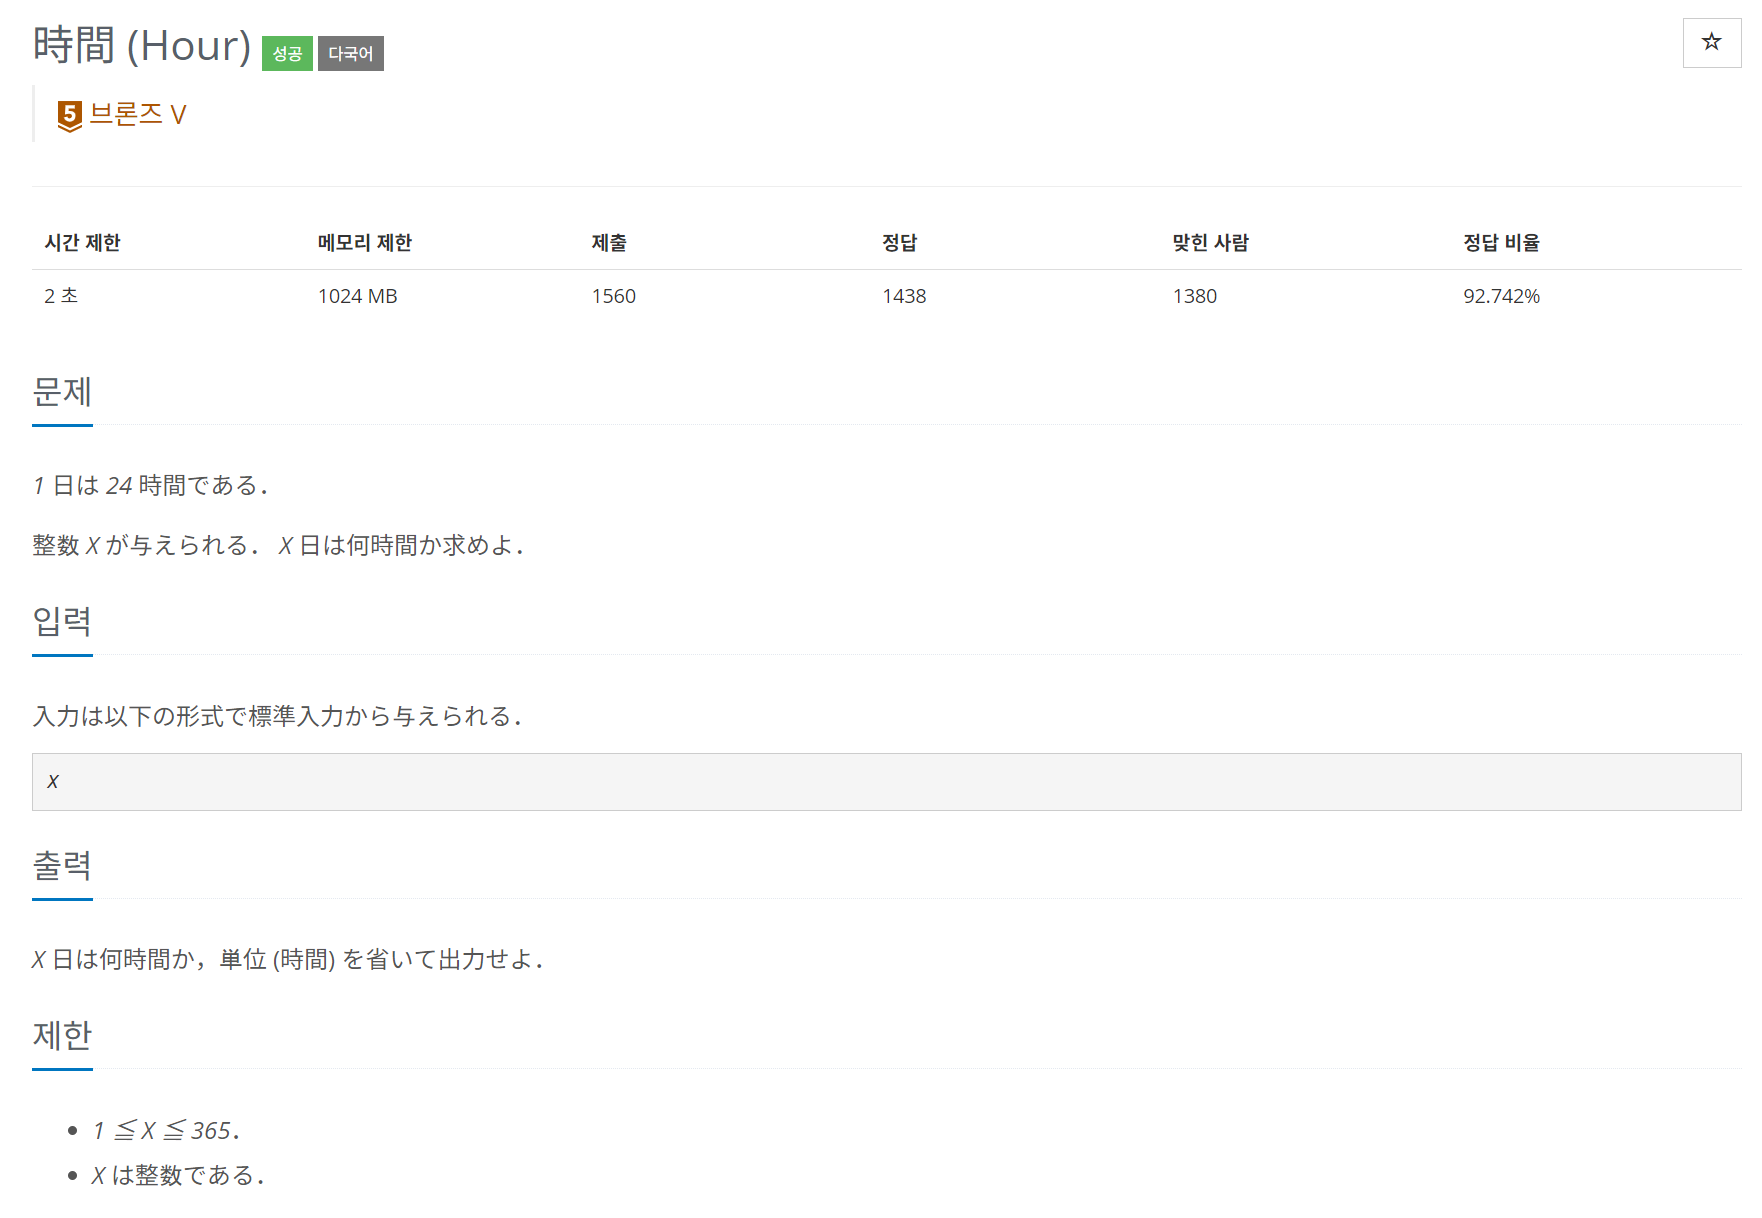The height and width of the screenshot is (1218, 1762).
Task: Click the green 성공 label
Action: [287, 53]
